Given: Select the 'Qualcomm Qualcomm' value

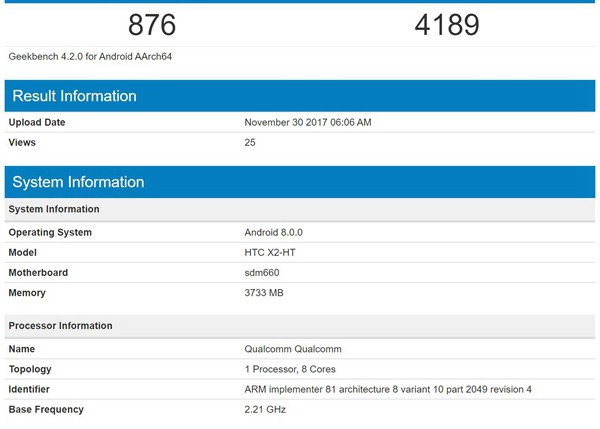Looking at the screenshot, I should tap(293, 349).
